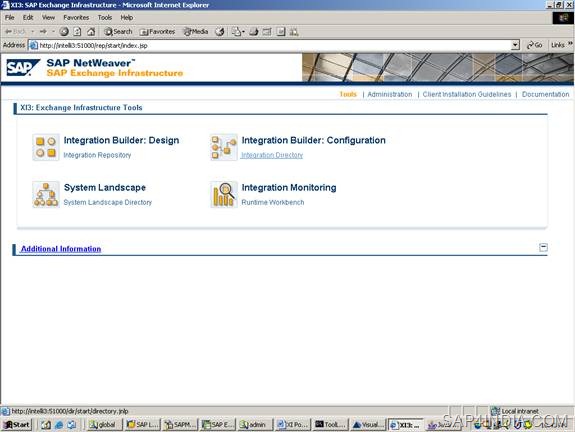The image size is (575, 432).
Task: Expand the Links toolbar chevron
Action: pos(570,44)
